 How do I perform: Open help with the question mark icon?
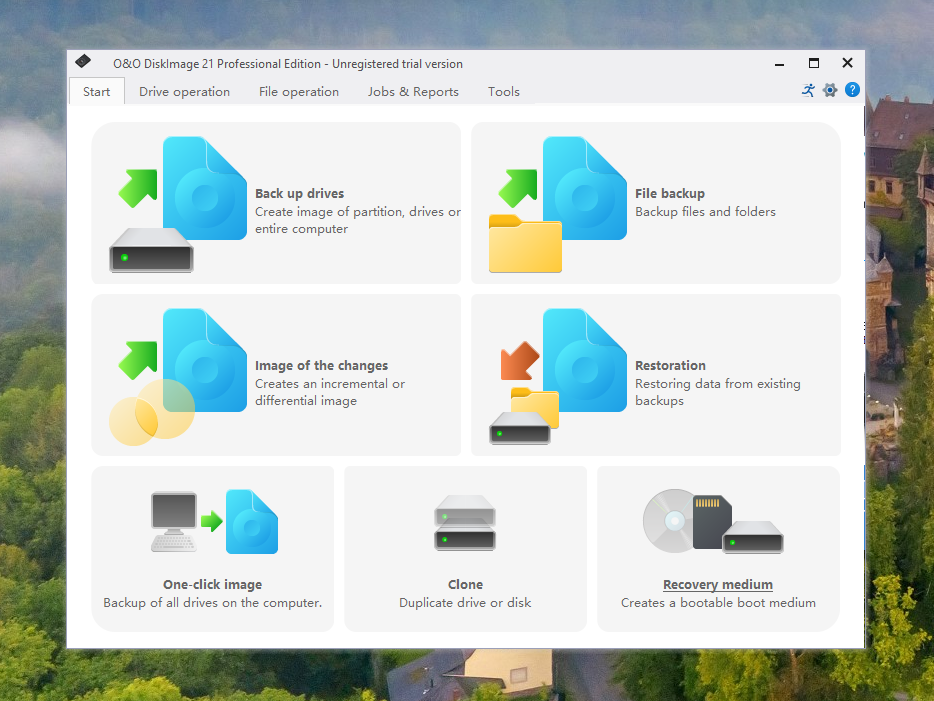[852, 90]
